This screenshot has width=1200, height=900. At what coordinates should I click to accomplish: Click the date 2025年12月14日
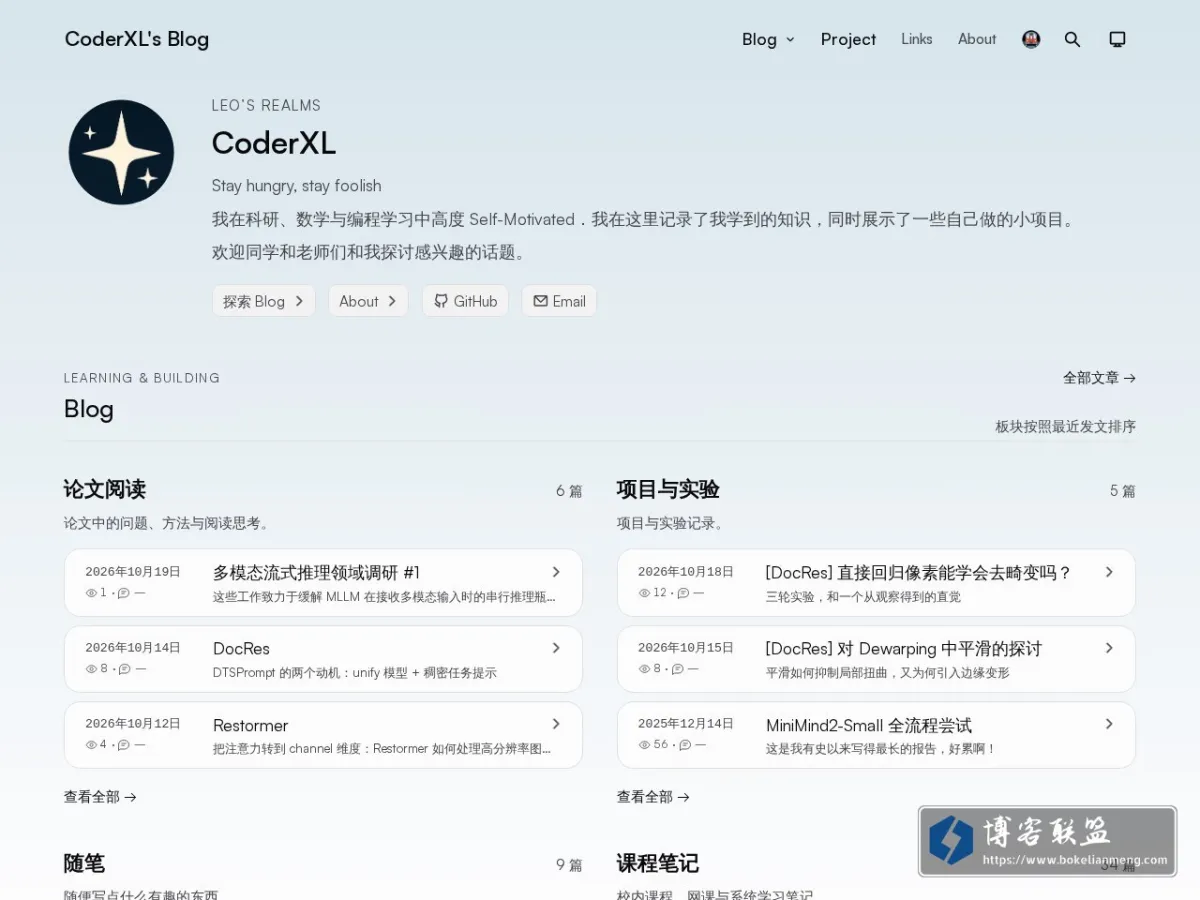tap(686, 724)
